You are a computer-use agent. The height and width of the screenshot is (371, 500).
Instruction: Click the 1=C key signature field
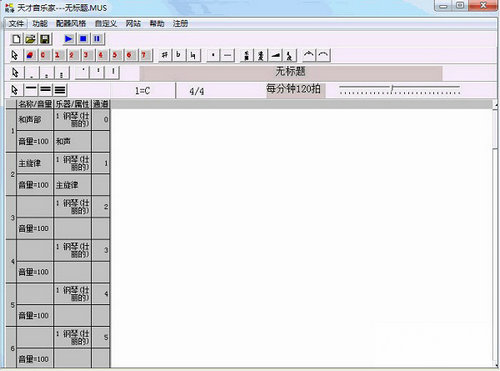(x=143, y=90)
